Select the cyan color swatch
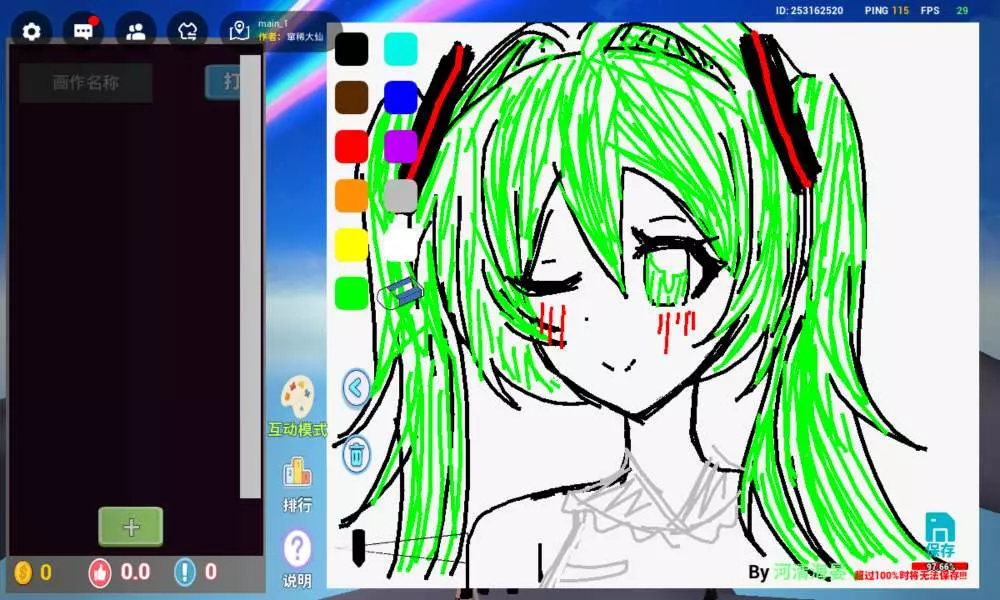 coord(401,49)
